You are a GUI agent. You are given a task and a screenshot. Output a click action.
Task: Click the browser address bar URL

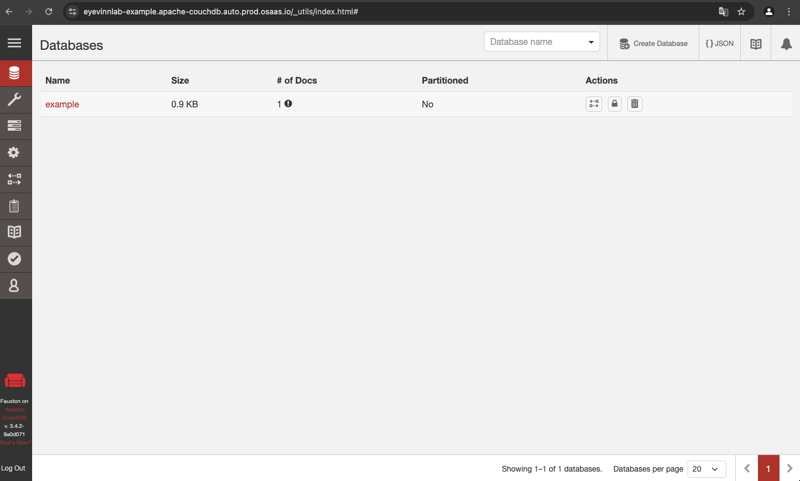tap(220, 11)
